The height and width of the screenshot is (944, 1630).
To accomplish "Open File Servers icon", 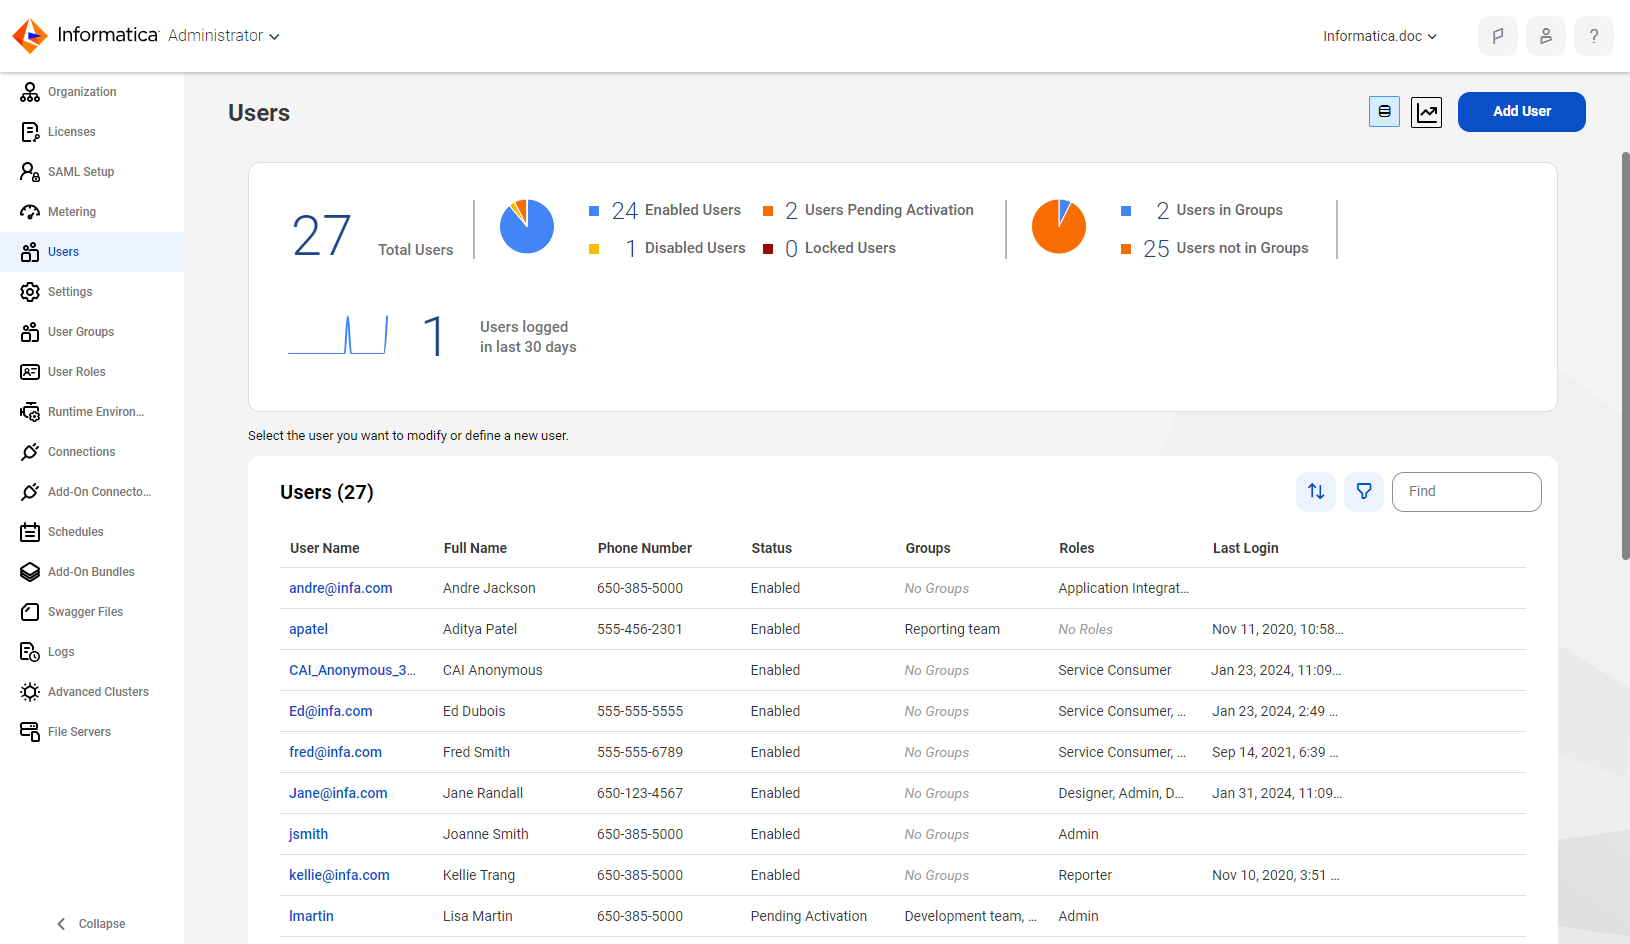I will [x=30, y=732].
